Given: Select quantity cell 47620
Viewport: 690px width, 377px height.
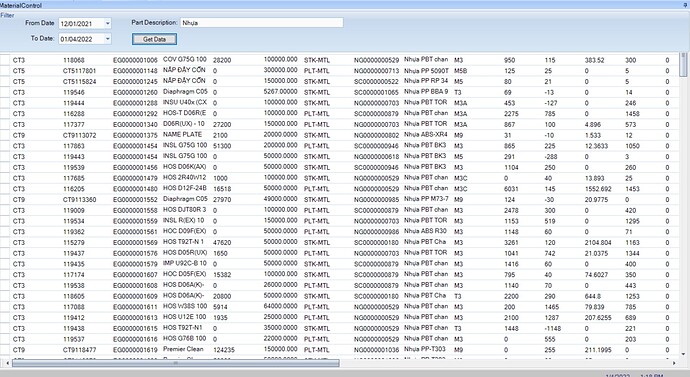Looking at the screenshot, I should click(222, 242).
